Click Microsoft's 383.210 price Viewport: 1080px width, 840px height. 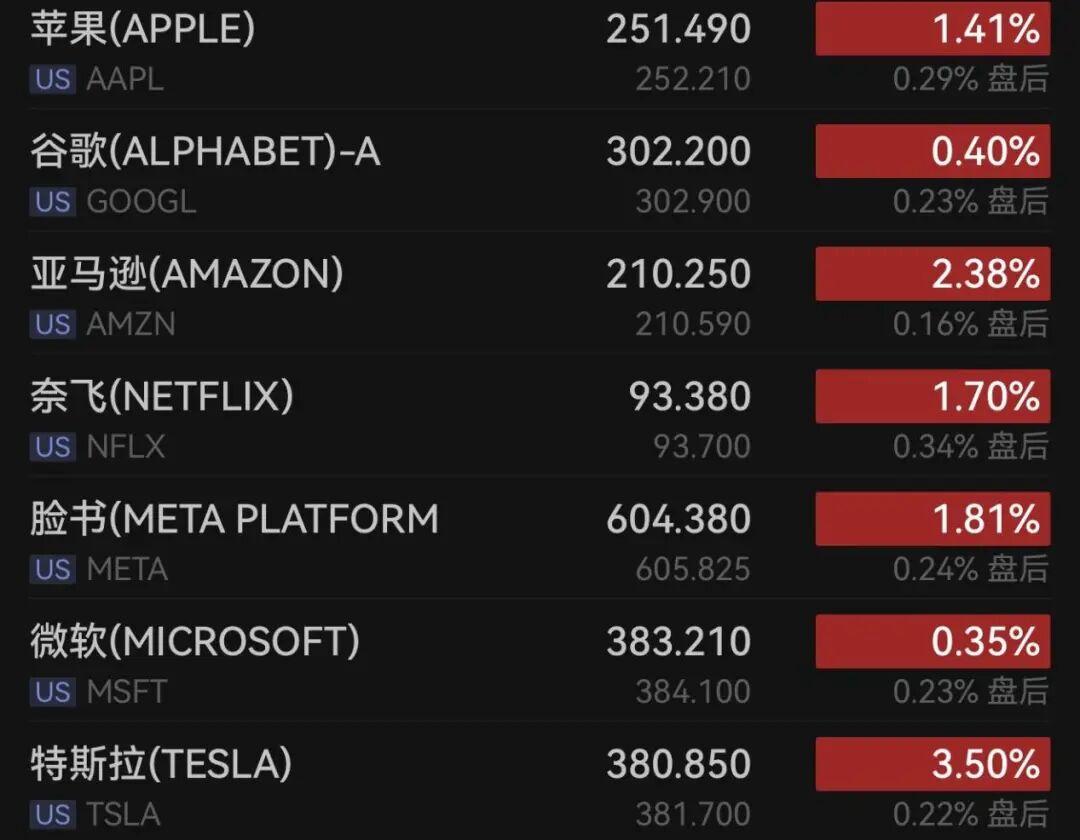click(678, 642)
